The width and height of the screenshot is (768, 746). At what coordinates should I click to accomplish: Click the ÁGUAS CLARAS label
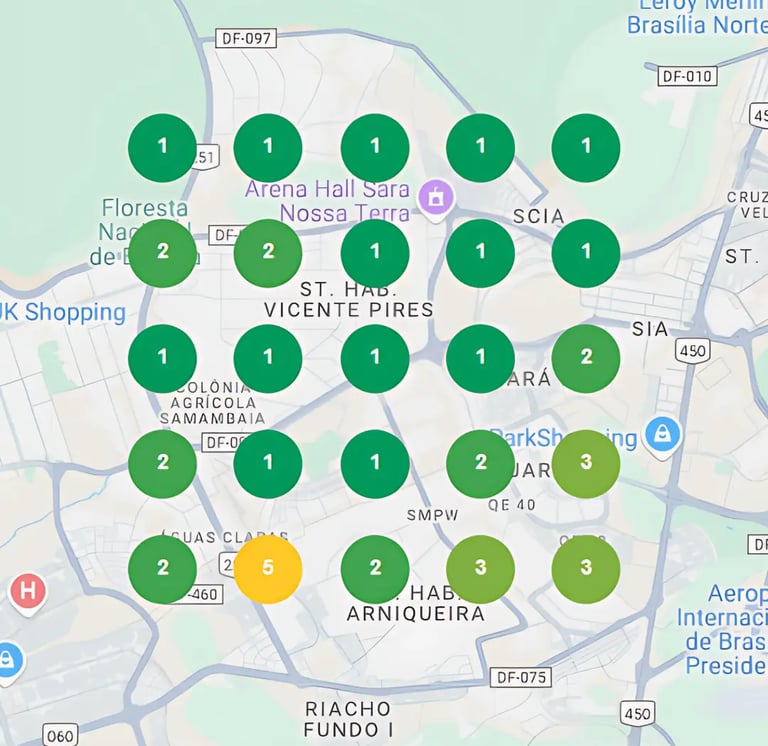point(225,537)
